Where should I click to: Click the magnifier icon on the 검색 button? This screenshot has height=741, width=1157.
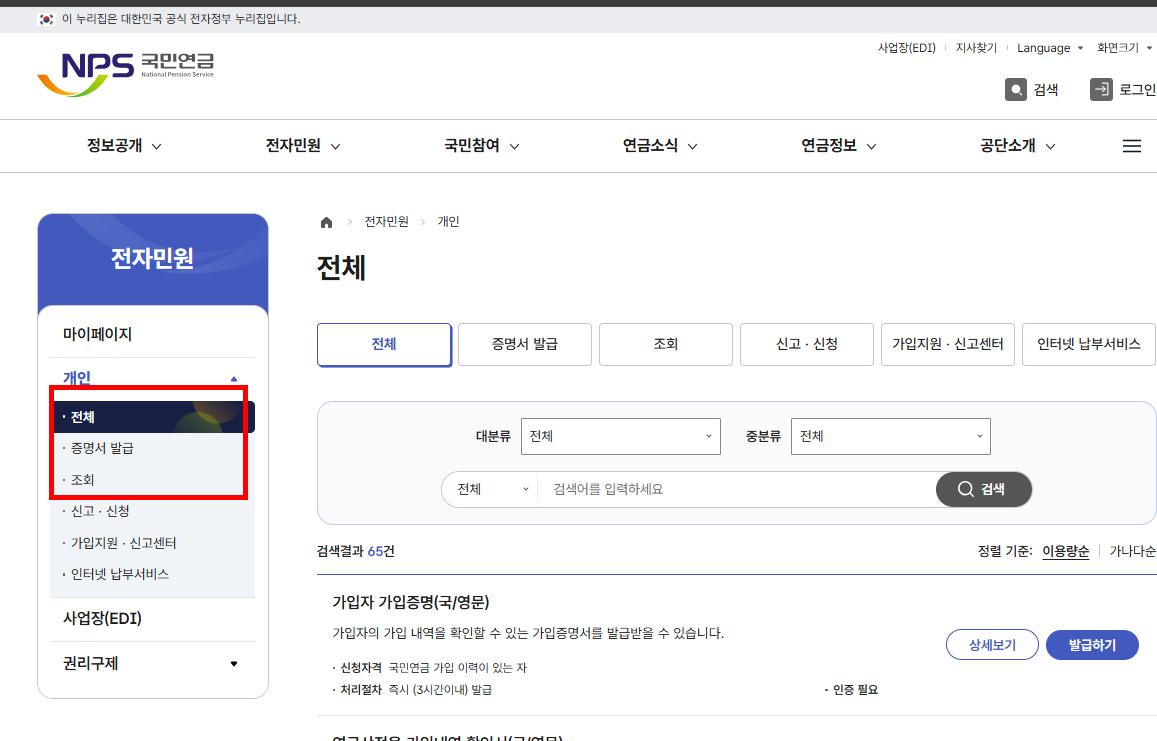click(965, 489)
